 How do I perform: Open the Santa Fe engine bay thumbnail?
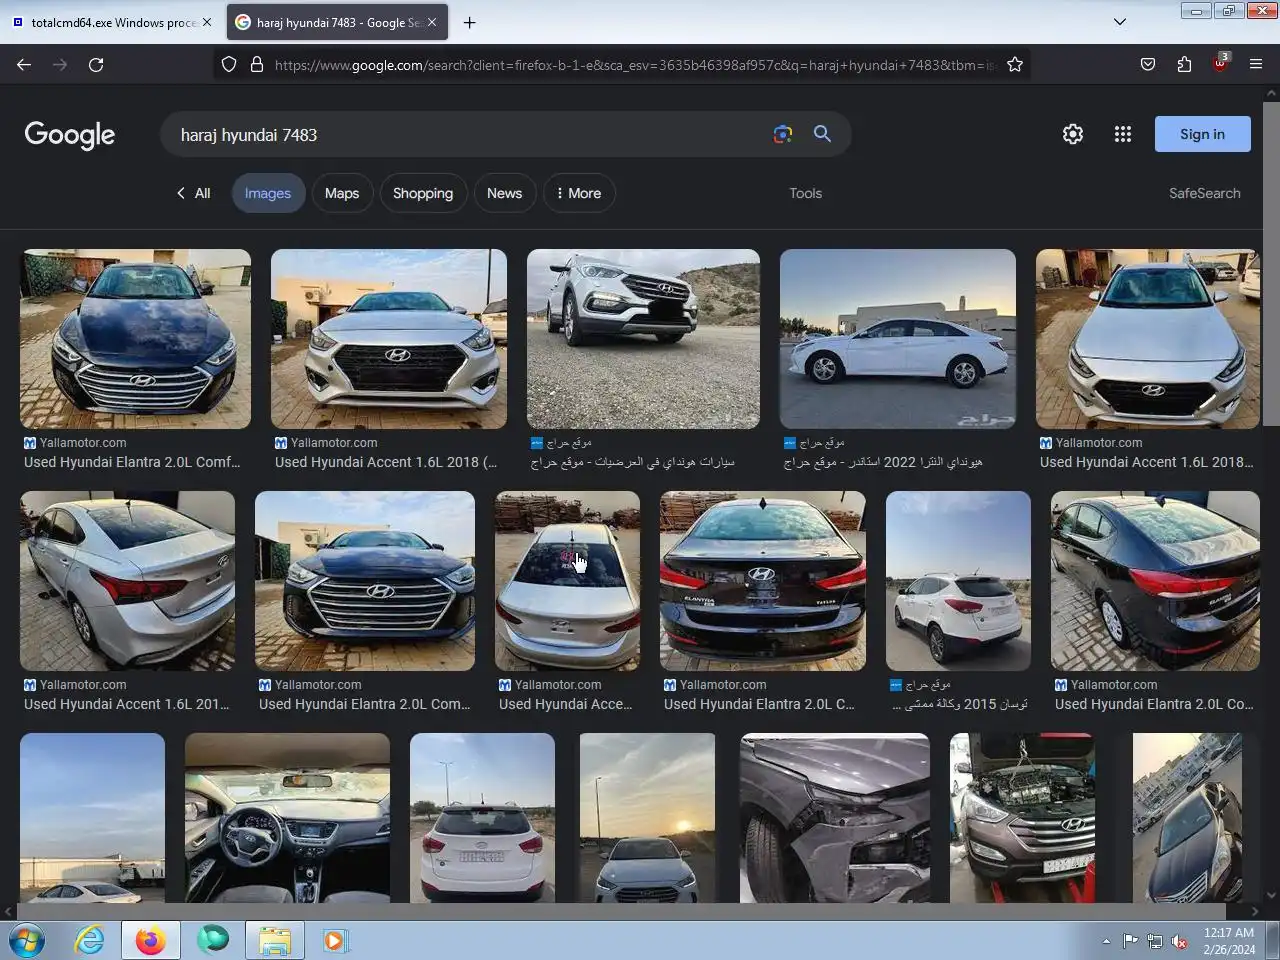pyautogui.click(x=1022, y=818)
